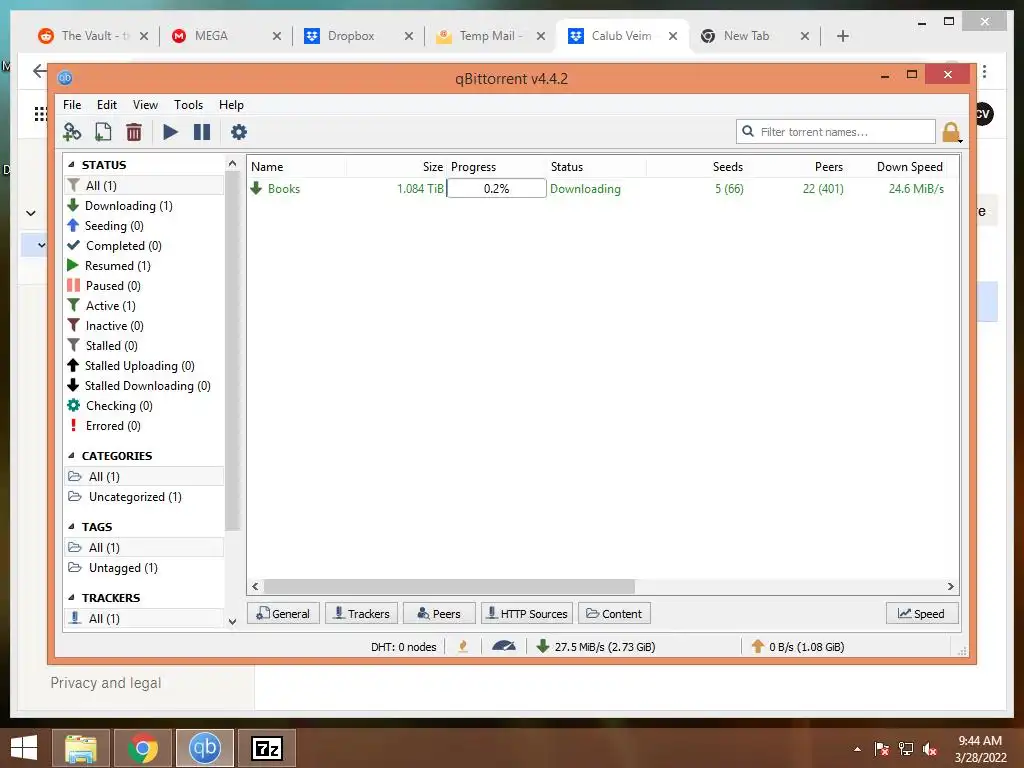Screen dimensions: 1024x768
Task: Sort by the Size column header
Action: 397,167
